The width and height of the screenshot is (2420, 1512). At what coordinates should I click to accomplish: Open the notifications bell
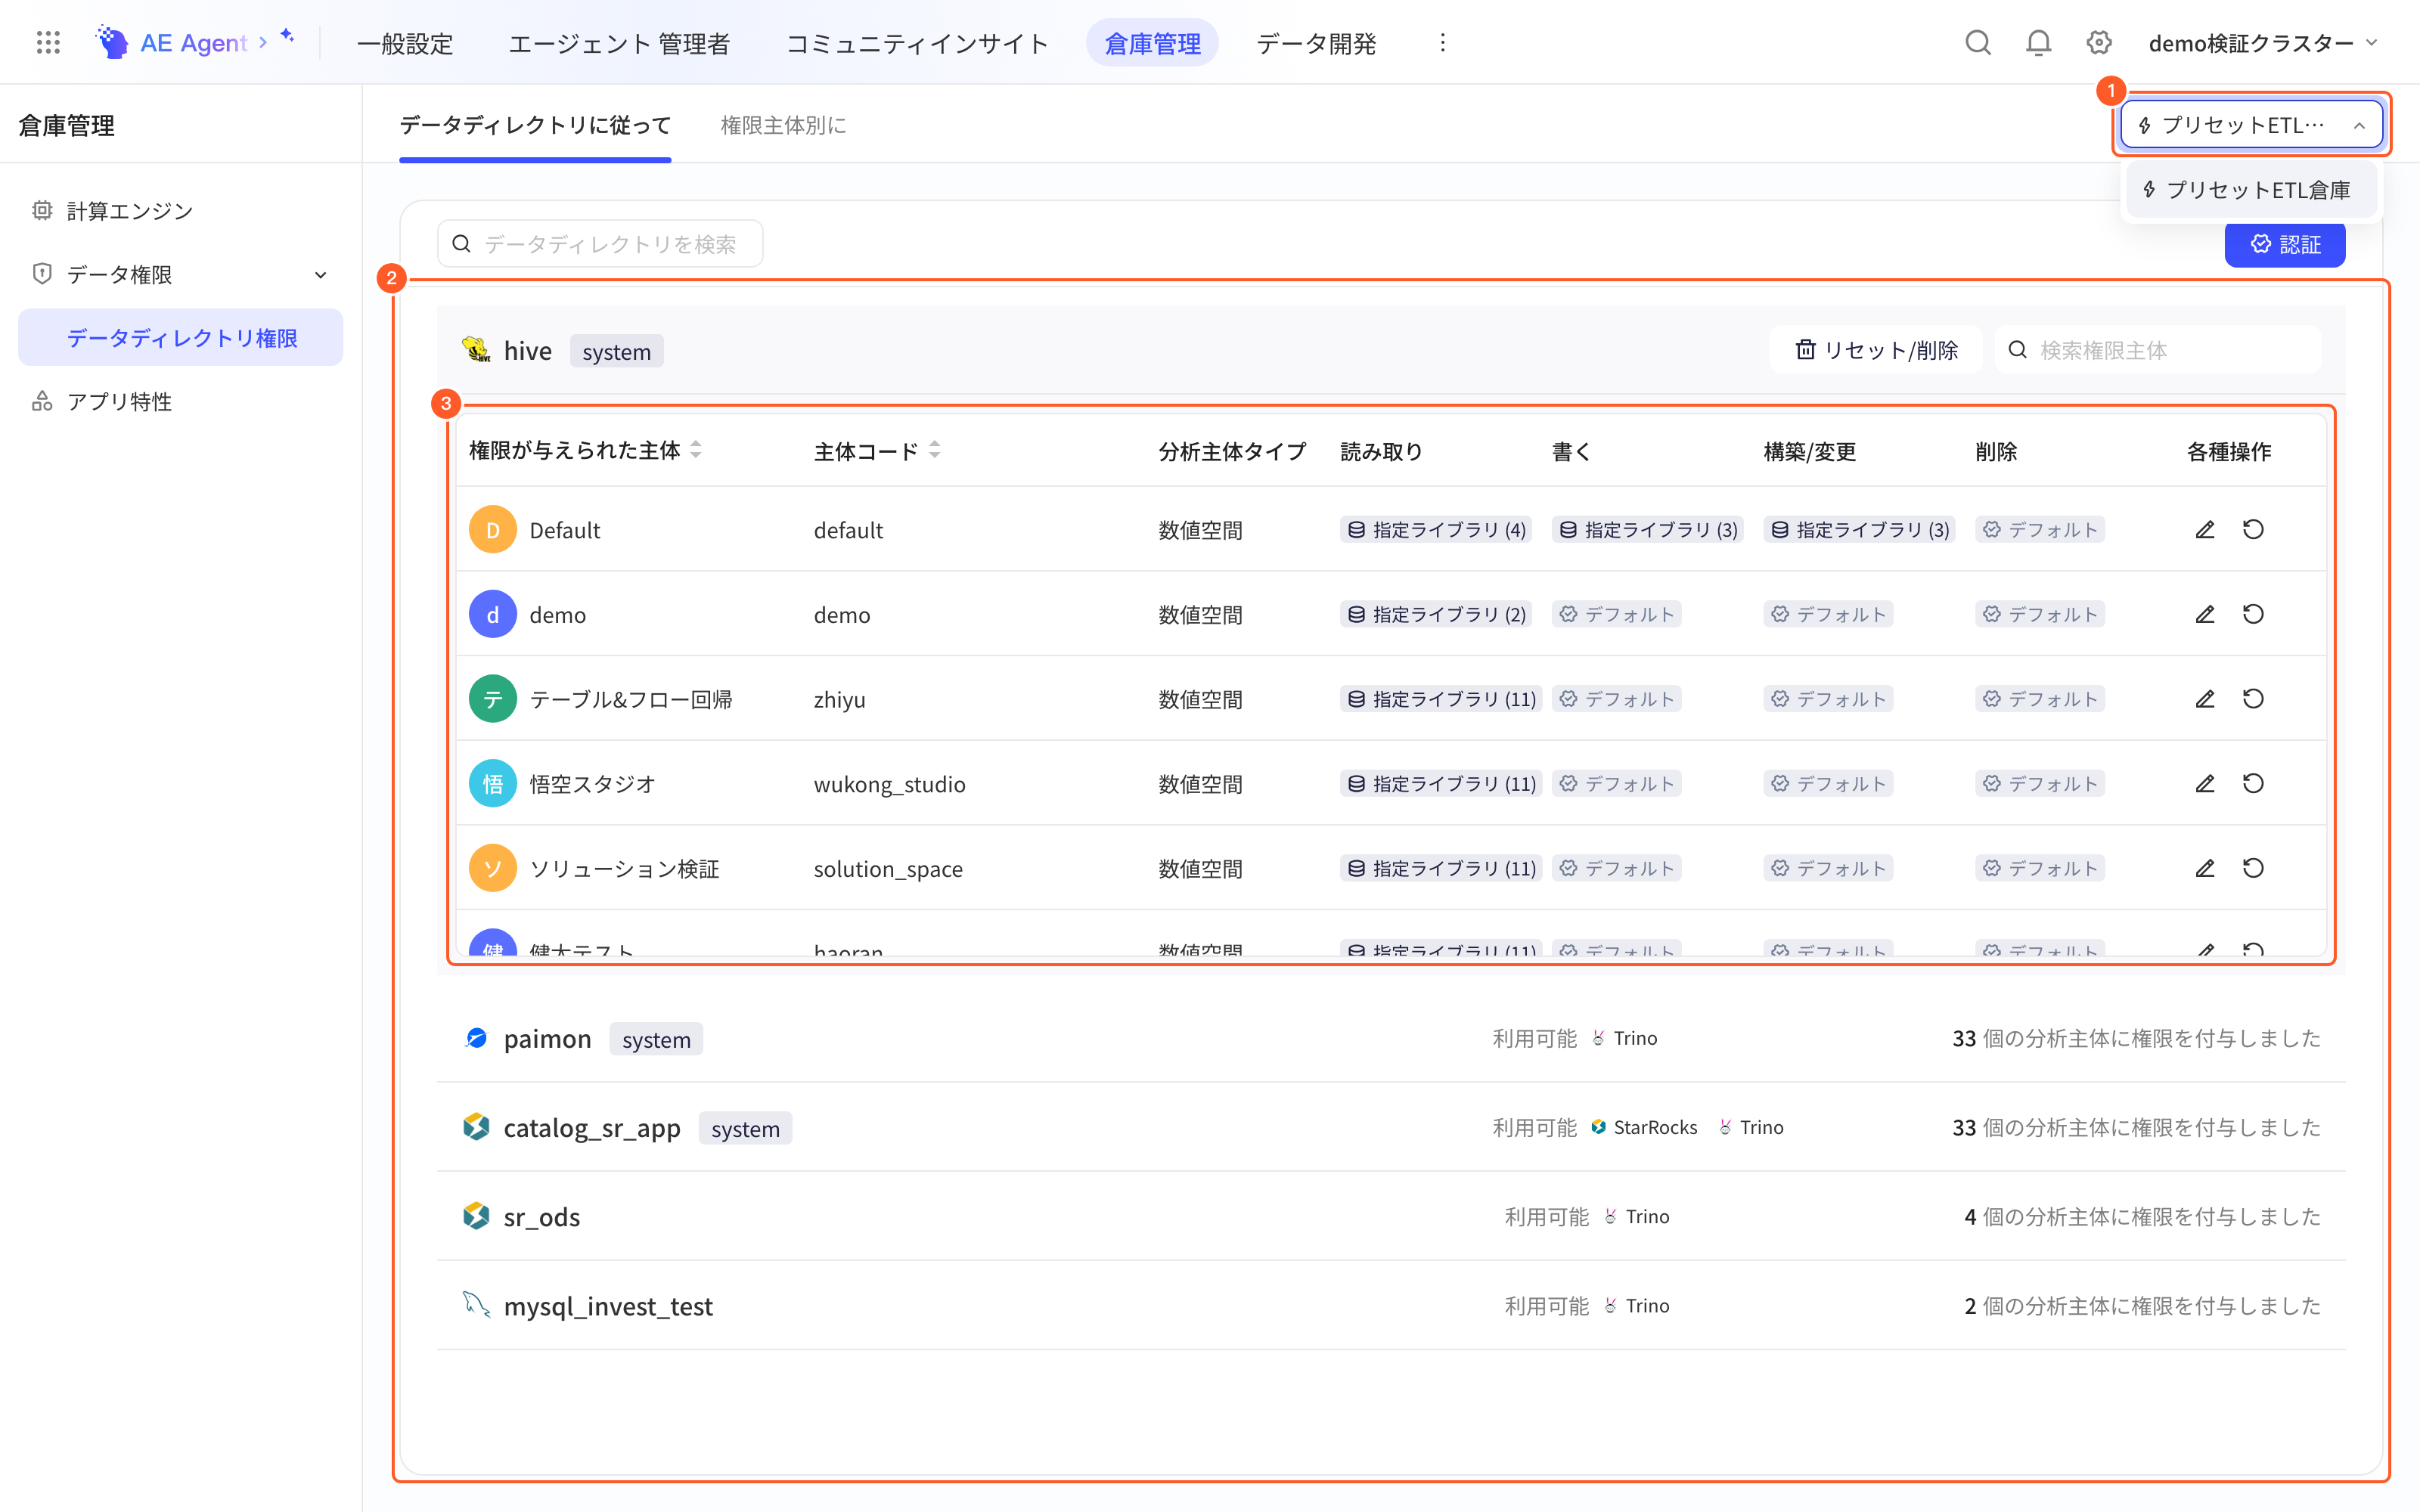(x=2038, y=42)
